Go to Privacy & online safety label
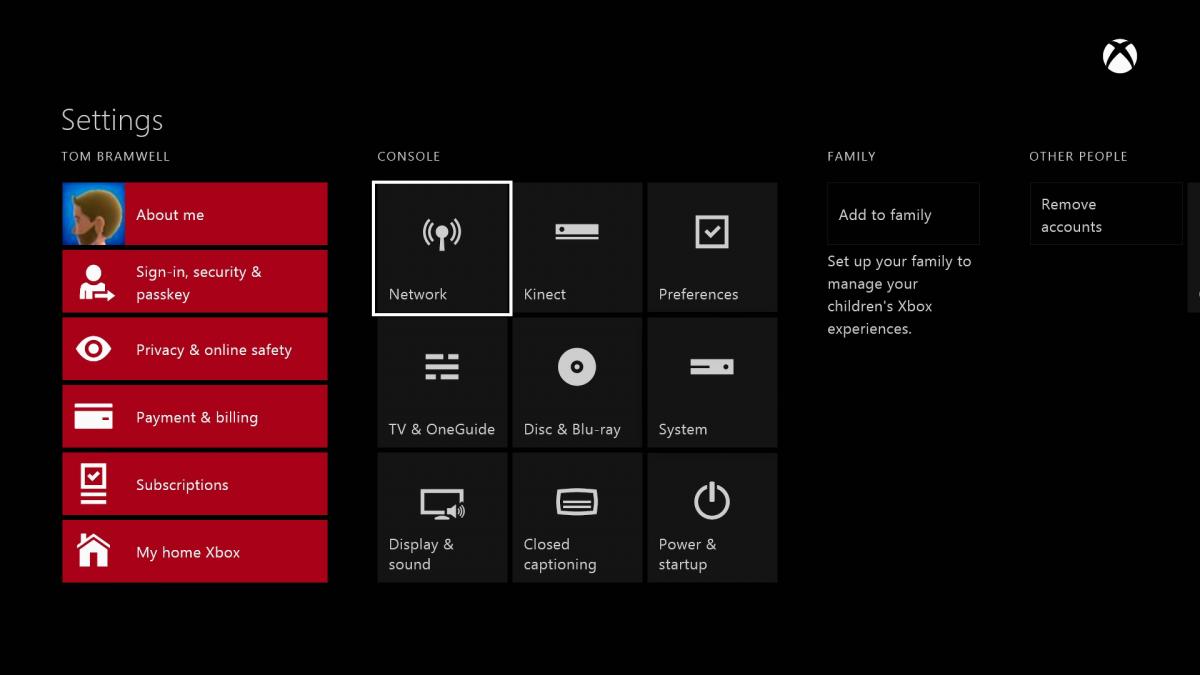 point(214,350)
